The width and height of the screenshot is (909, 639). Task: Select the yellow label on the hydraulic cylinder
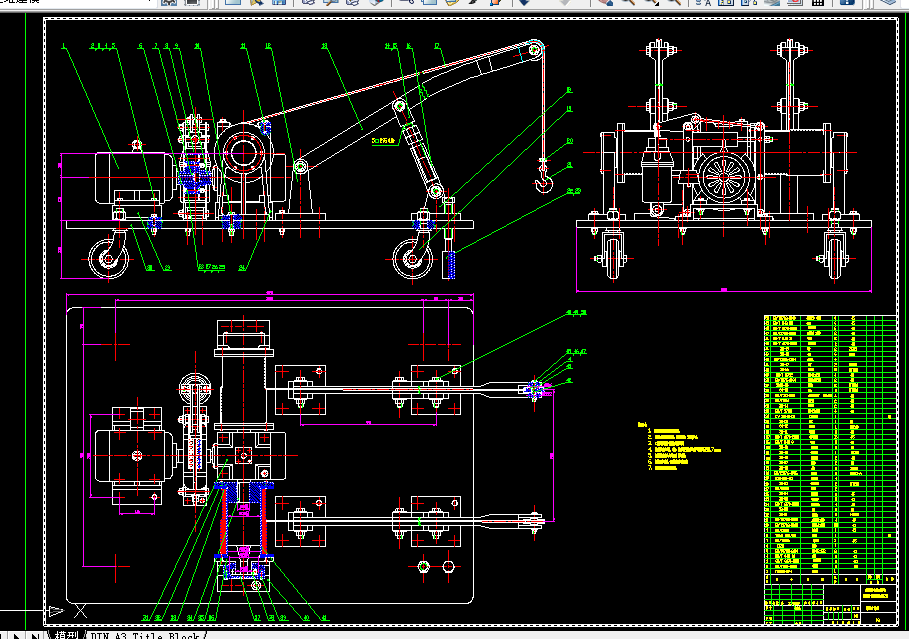383,140
